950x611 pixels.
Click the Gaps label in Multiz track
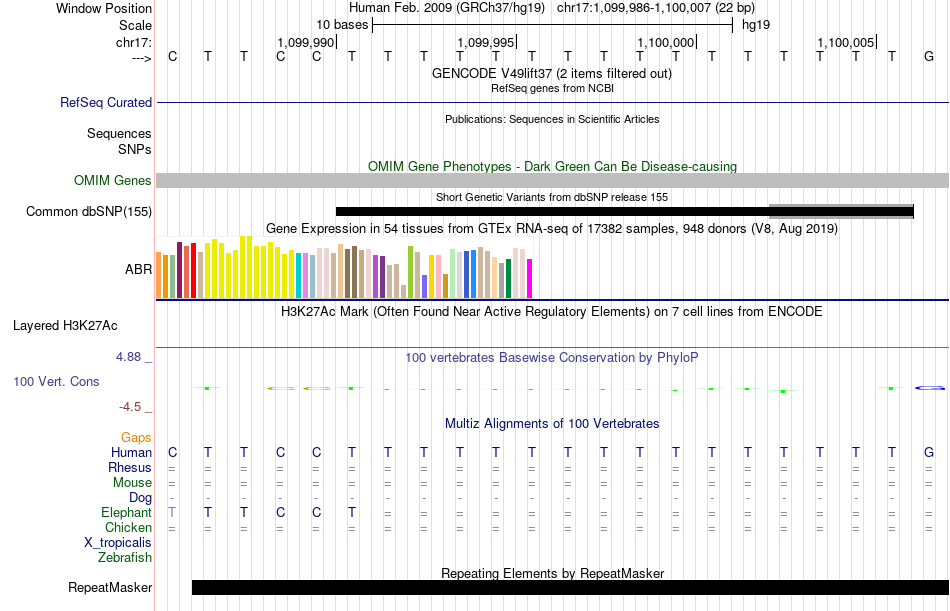(x=136, y=438)
